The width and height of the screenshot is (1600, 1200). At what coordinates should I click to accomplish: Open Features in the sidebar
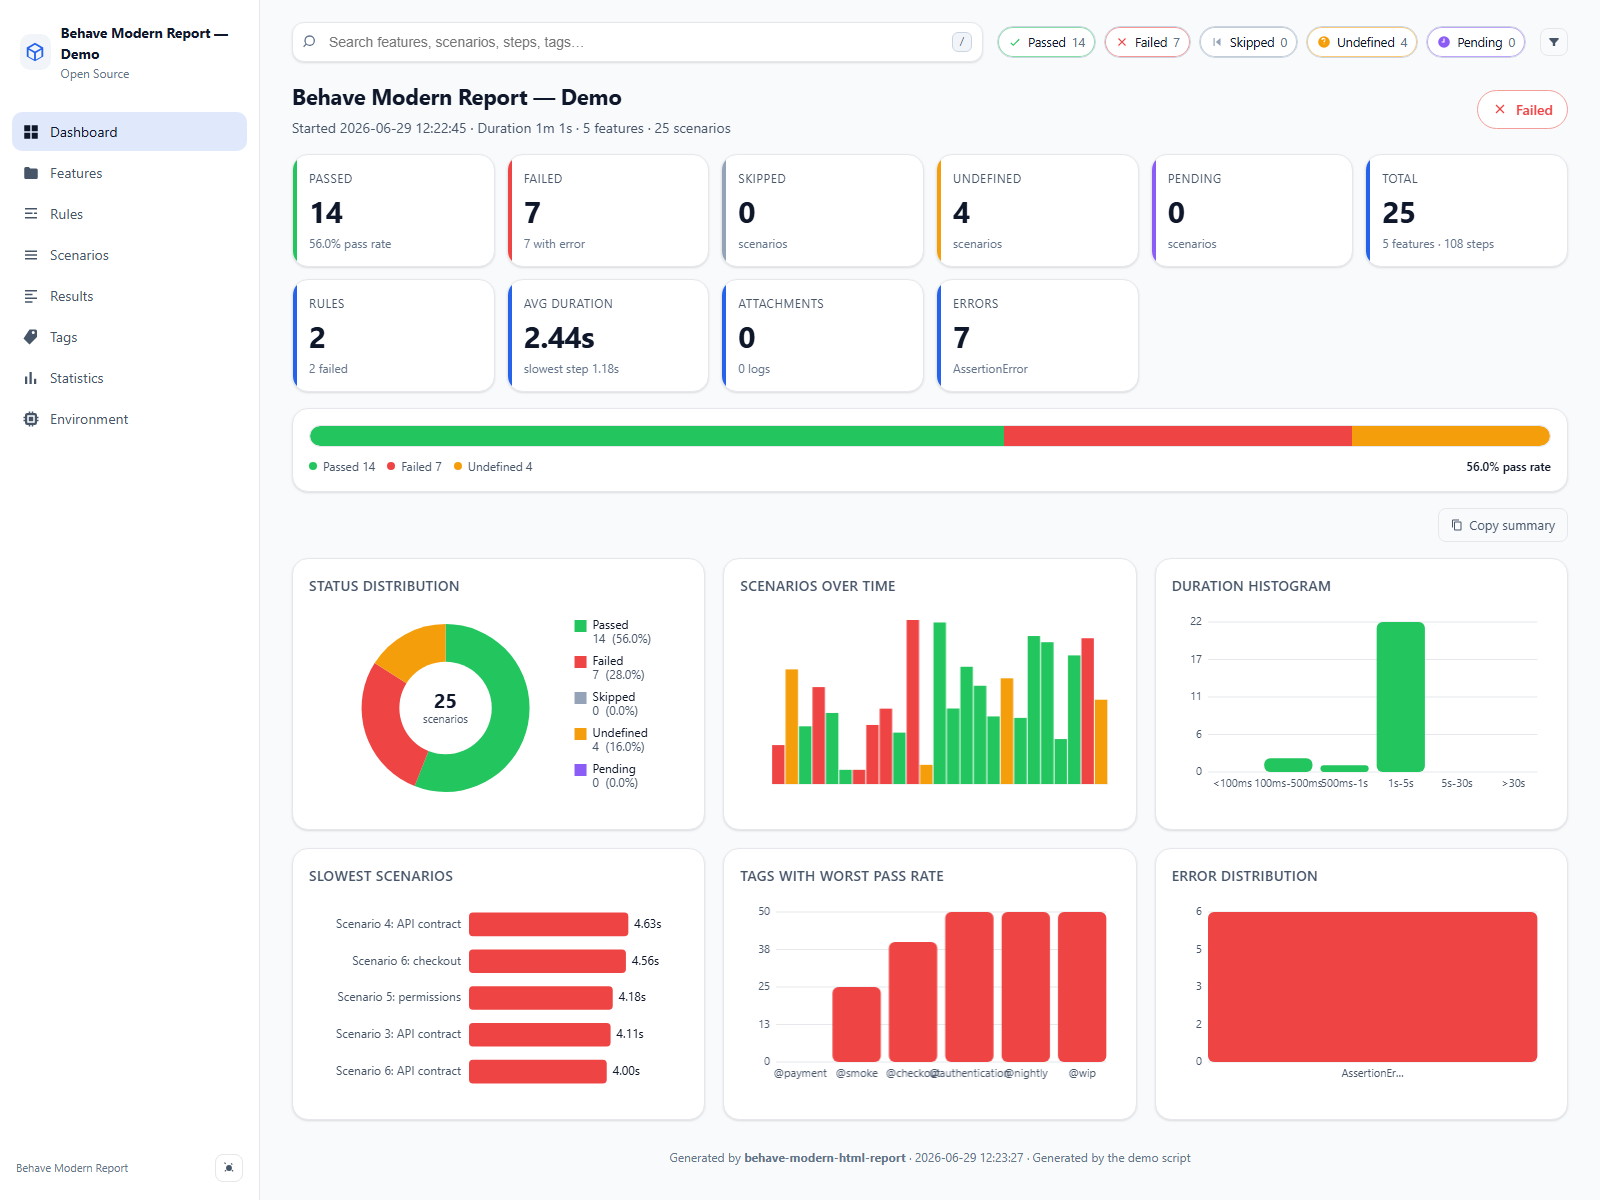click(x=129, y=173)
